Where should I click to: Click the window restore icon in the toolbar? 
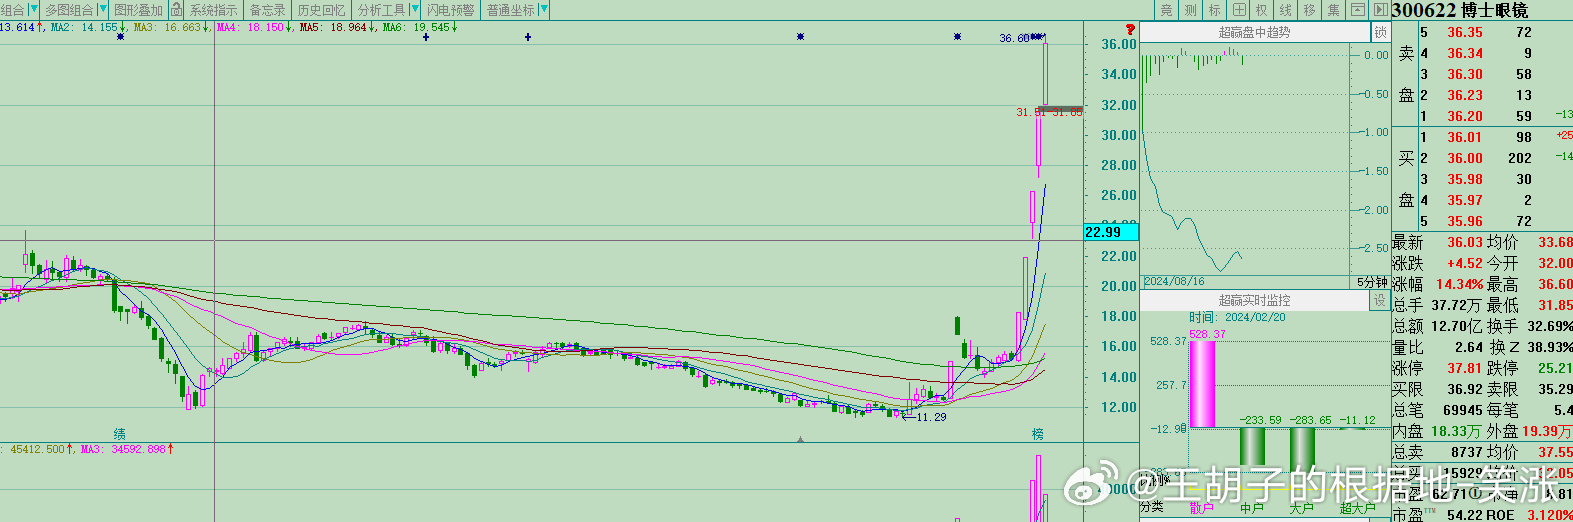pos(1357,10)
